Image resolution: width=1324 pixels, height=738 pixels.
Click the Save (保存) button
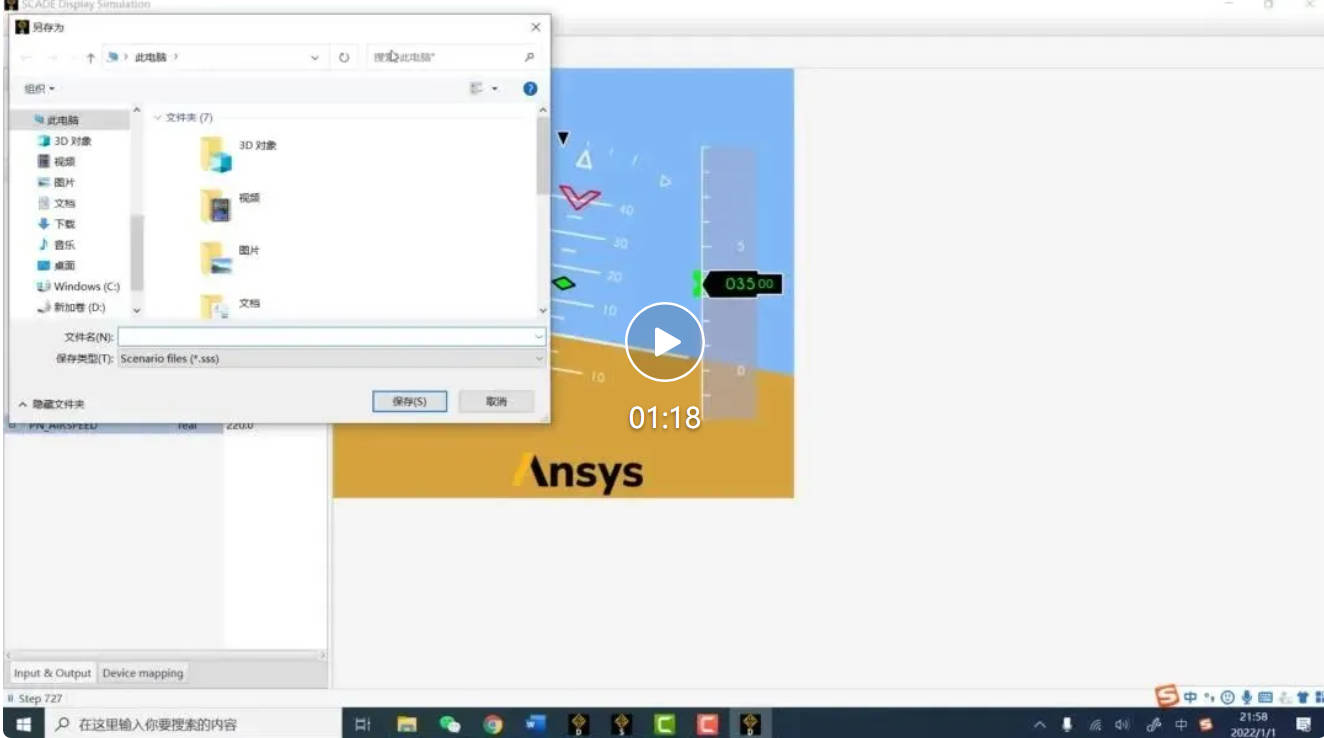[409, 401]
